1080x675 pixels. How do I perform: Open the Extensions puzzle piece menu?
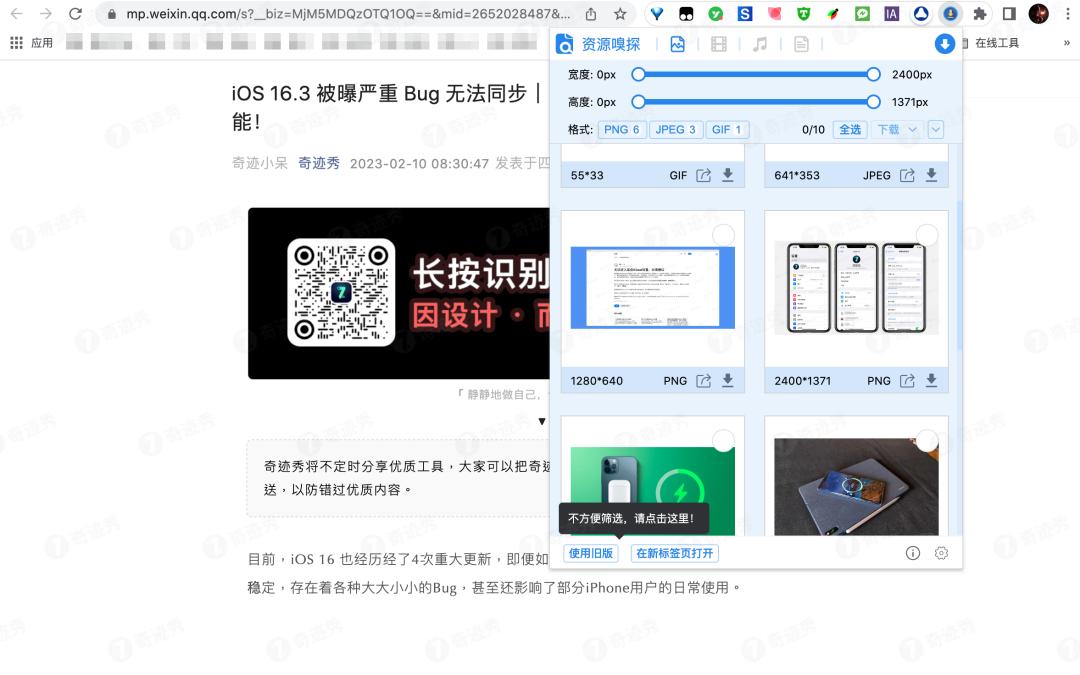click(979, 14)
